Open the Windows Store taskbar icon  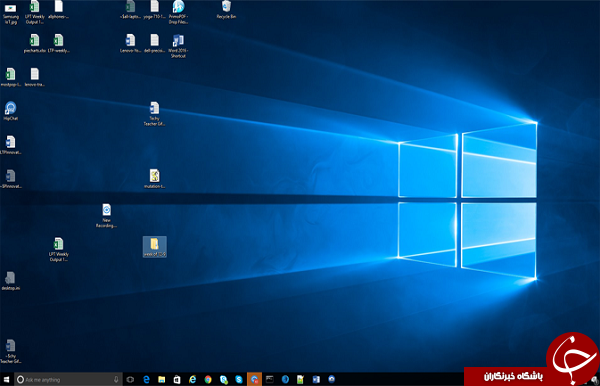(x=177, y=379)
